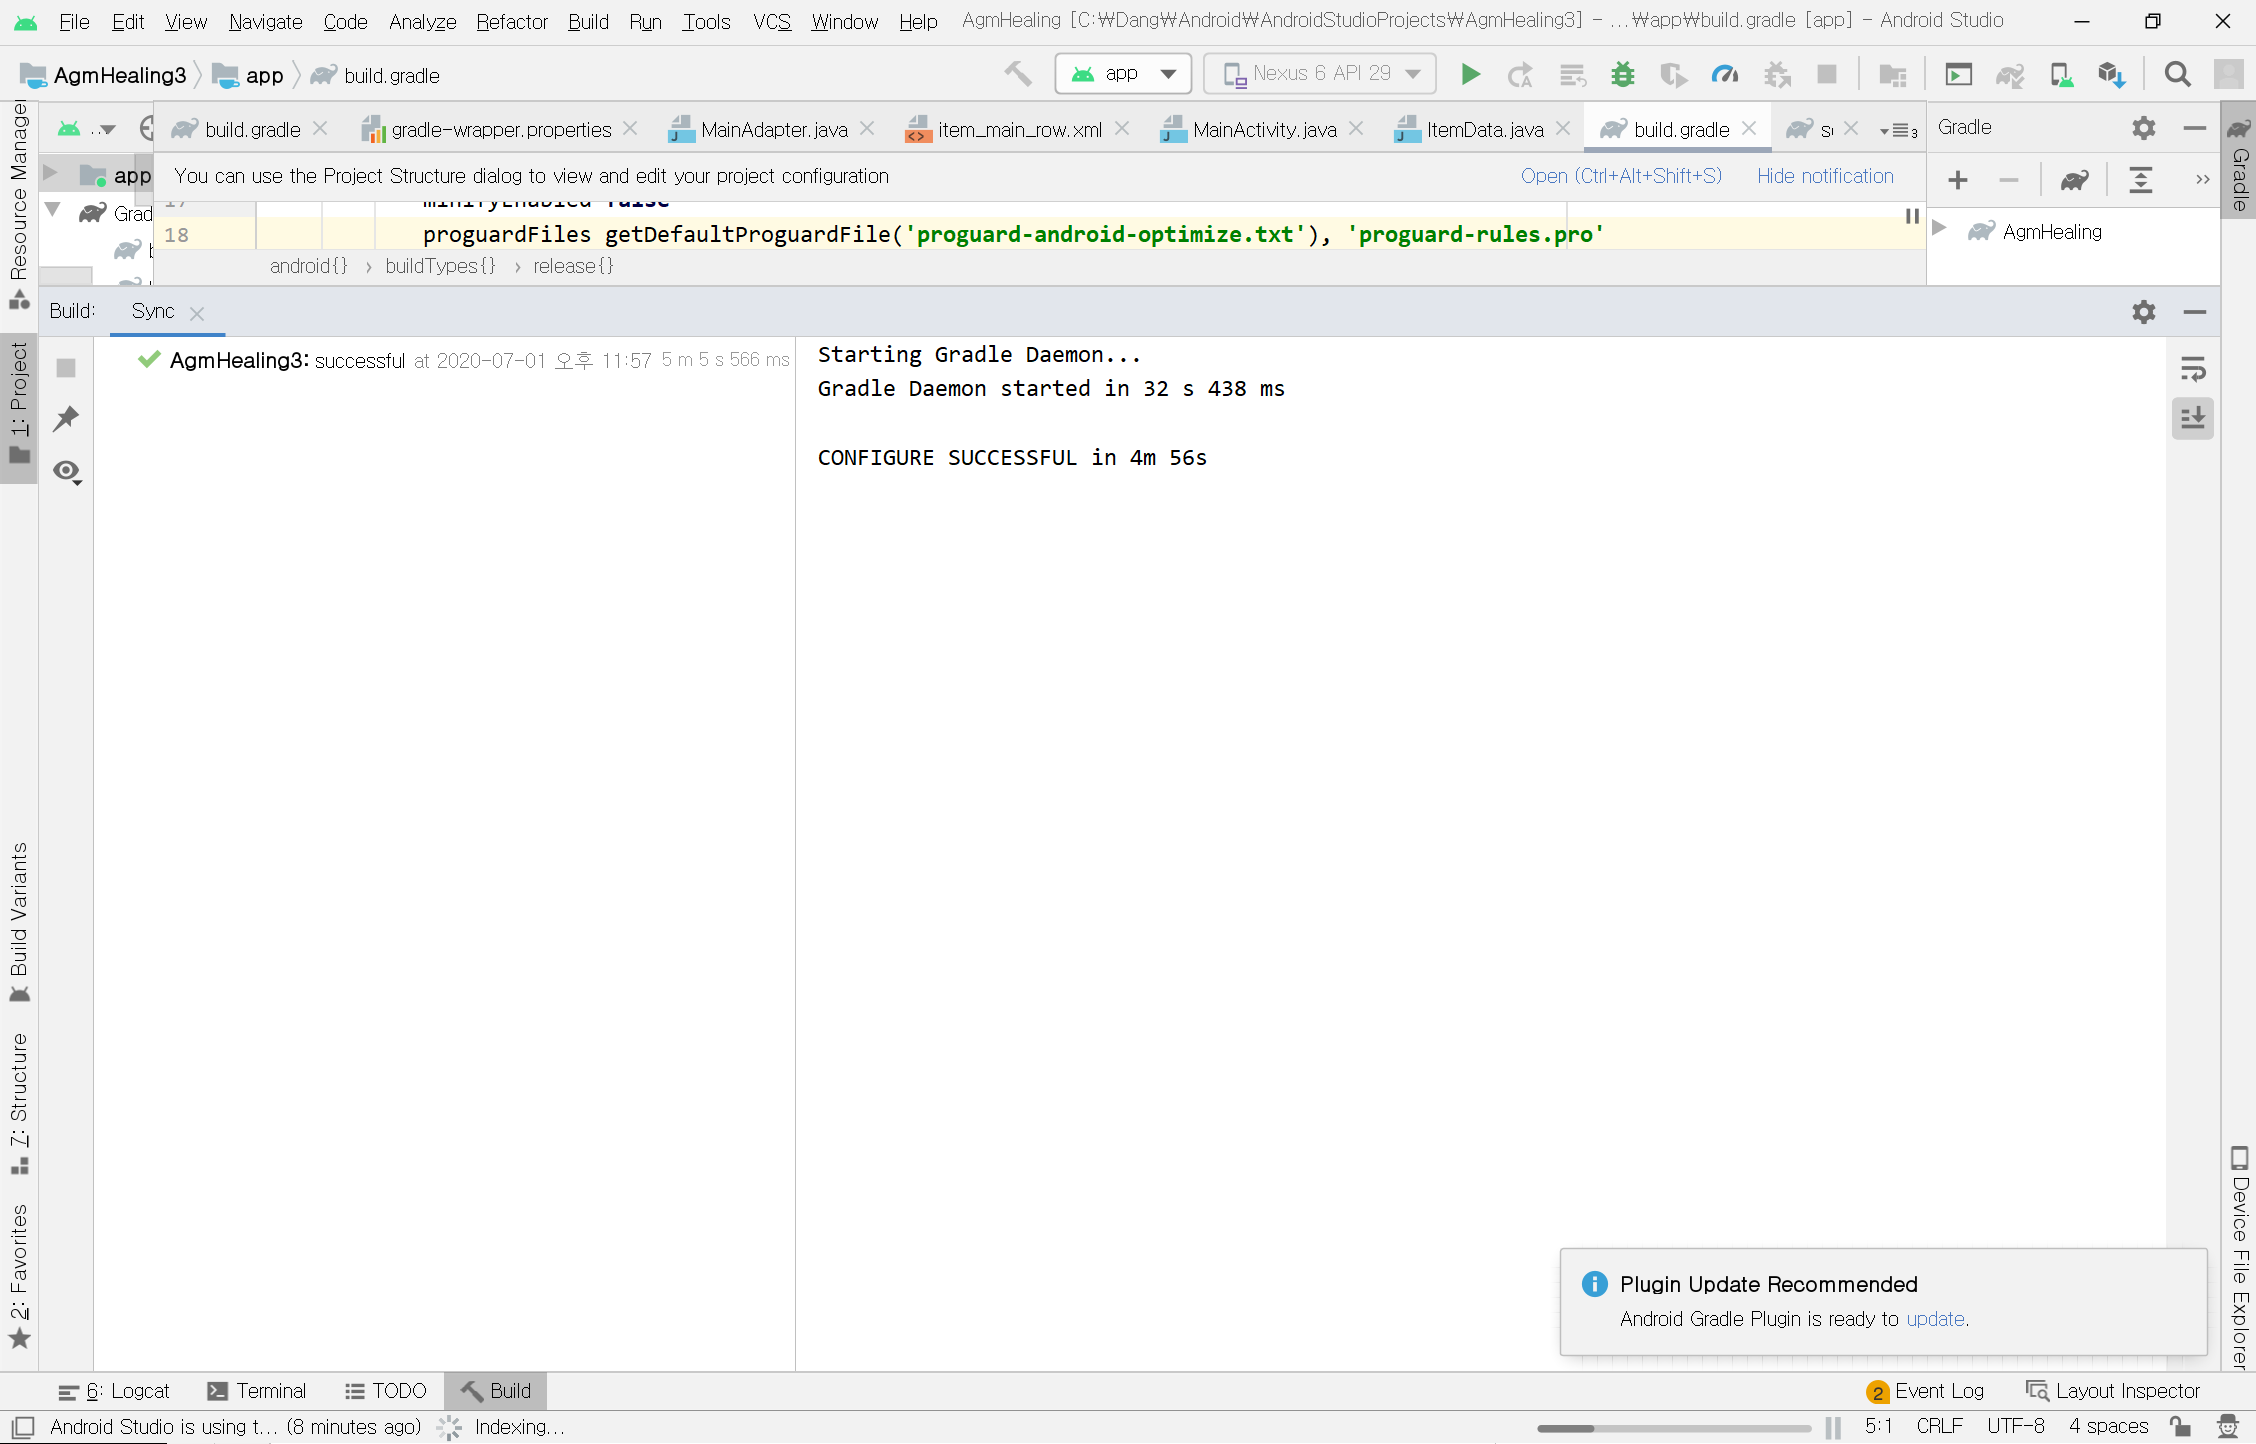Run app with coverage shield icon

(x=1673, y=74)
